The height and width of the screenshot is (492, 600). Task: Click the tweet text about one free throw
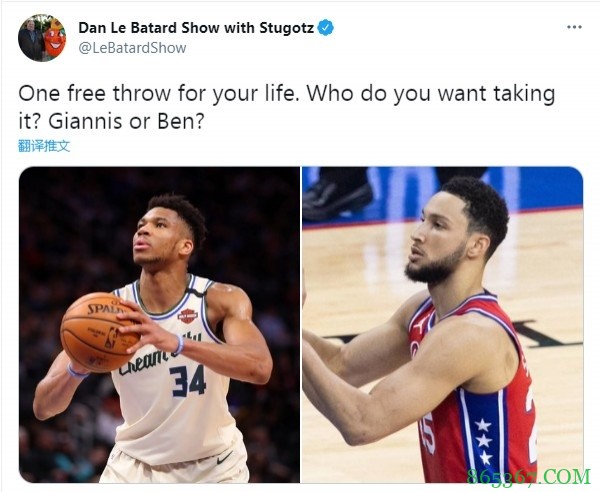(x=287, y=108)
